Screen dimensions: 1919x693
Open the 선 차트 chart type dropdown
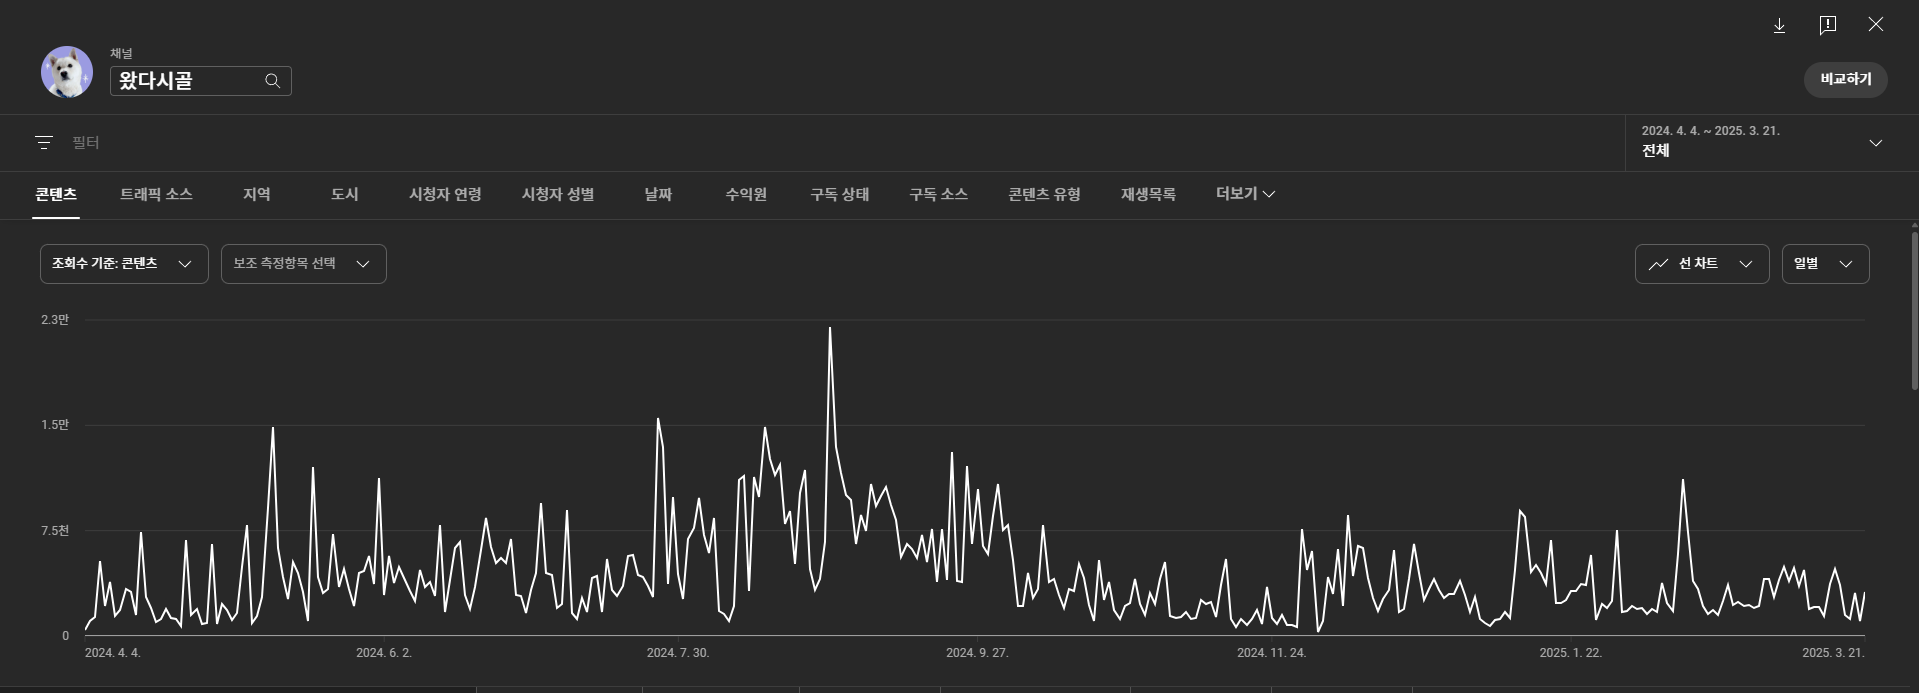[x=1702, y=264]
